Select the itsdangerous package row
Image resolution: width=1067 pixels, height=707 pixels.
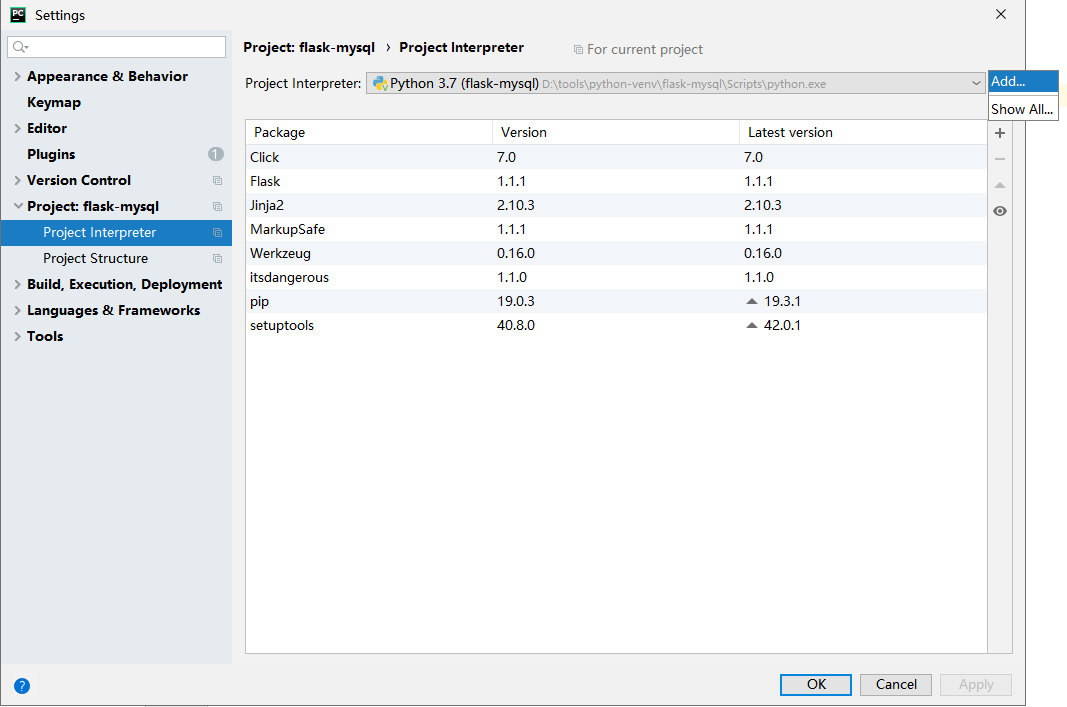pyautogui.click(x=616, y=277)
